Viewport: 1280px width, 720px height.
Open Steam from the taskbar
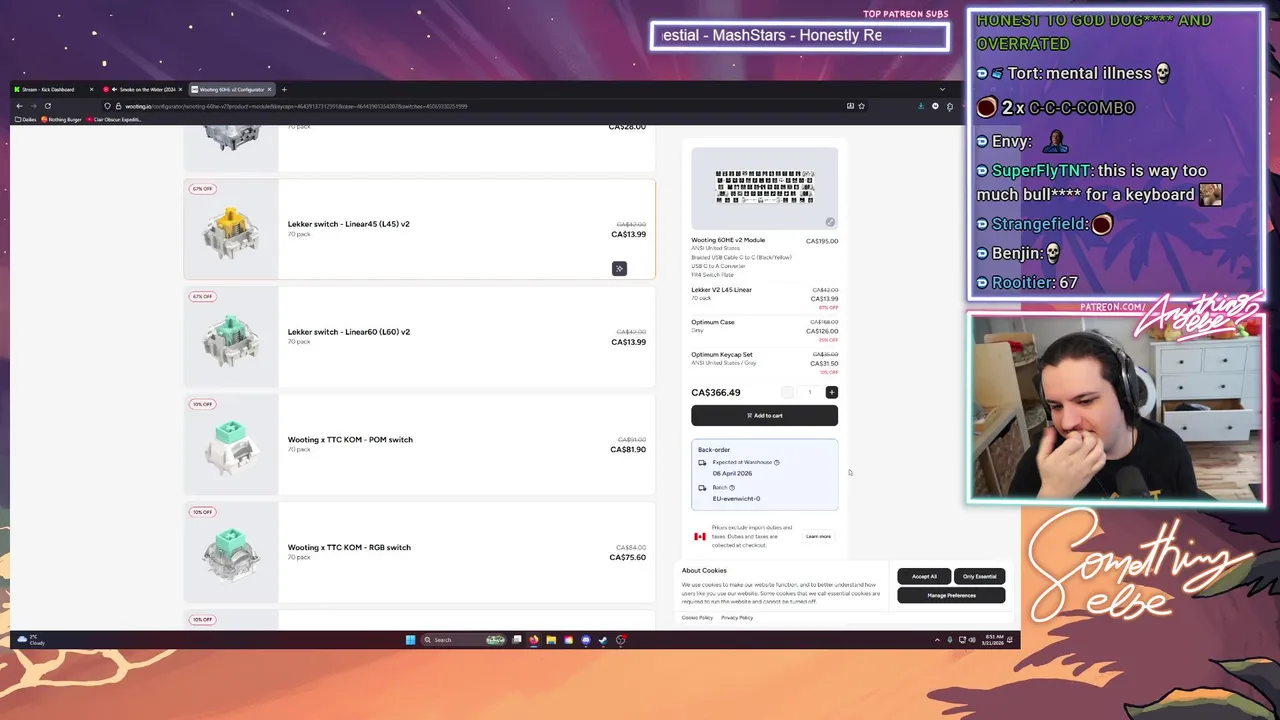(x=603, y=640)
